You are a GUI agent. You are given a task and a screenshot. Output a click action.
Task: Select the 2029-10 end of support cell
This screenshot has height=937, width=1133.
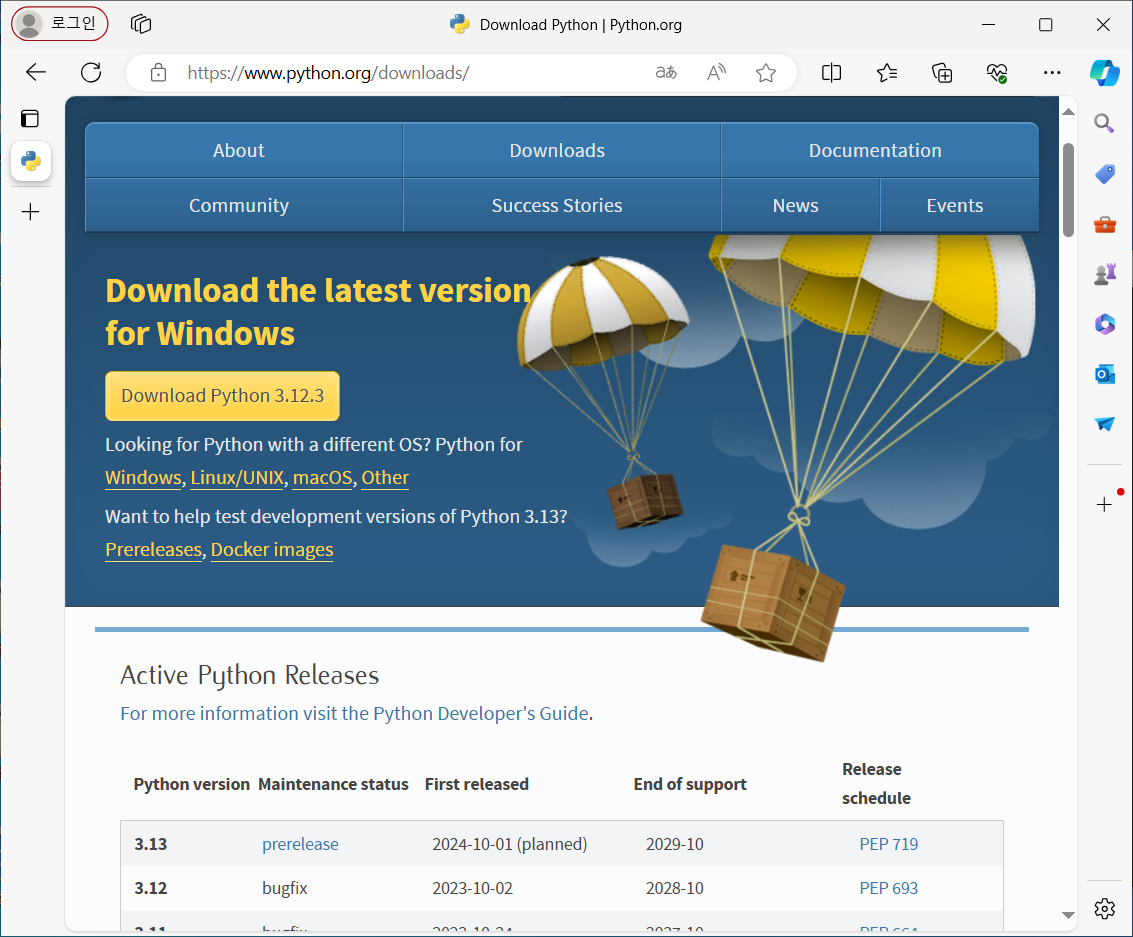pyautogui.click(x=674, y=844)
